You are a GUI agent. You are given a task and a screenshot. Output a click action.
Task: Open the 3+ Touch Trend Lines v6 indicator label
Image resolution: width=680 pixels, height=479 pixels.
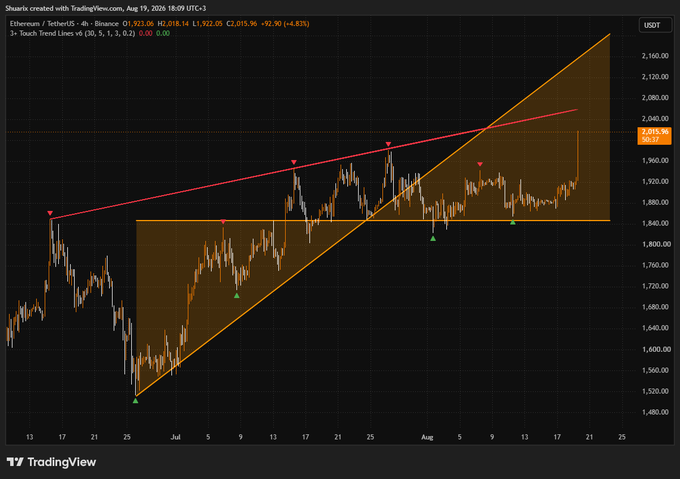coord(72,33)
